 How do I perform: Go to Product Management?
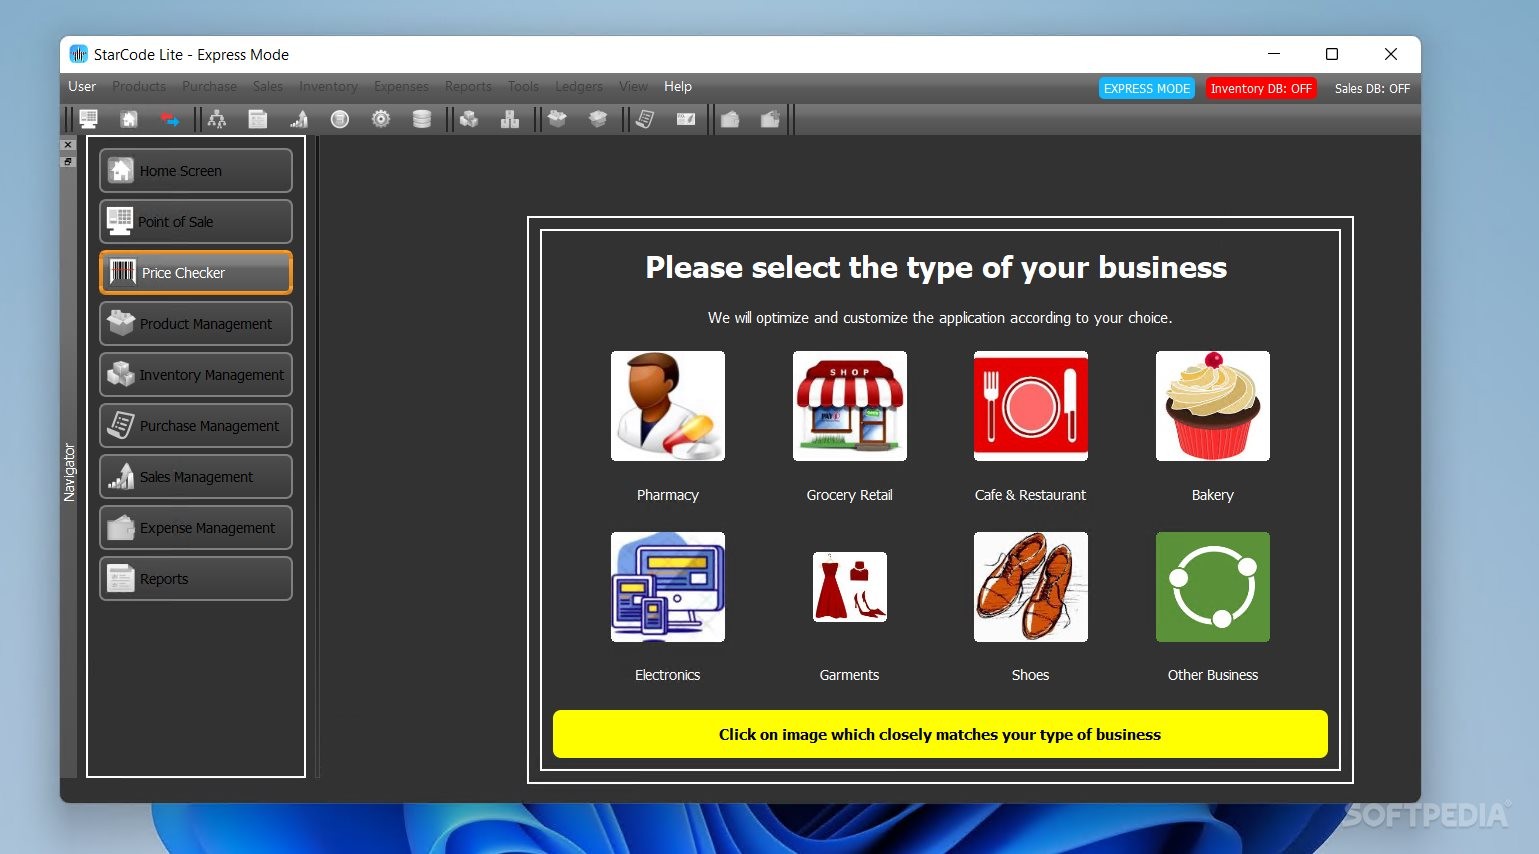click(196, 324)
